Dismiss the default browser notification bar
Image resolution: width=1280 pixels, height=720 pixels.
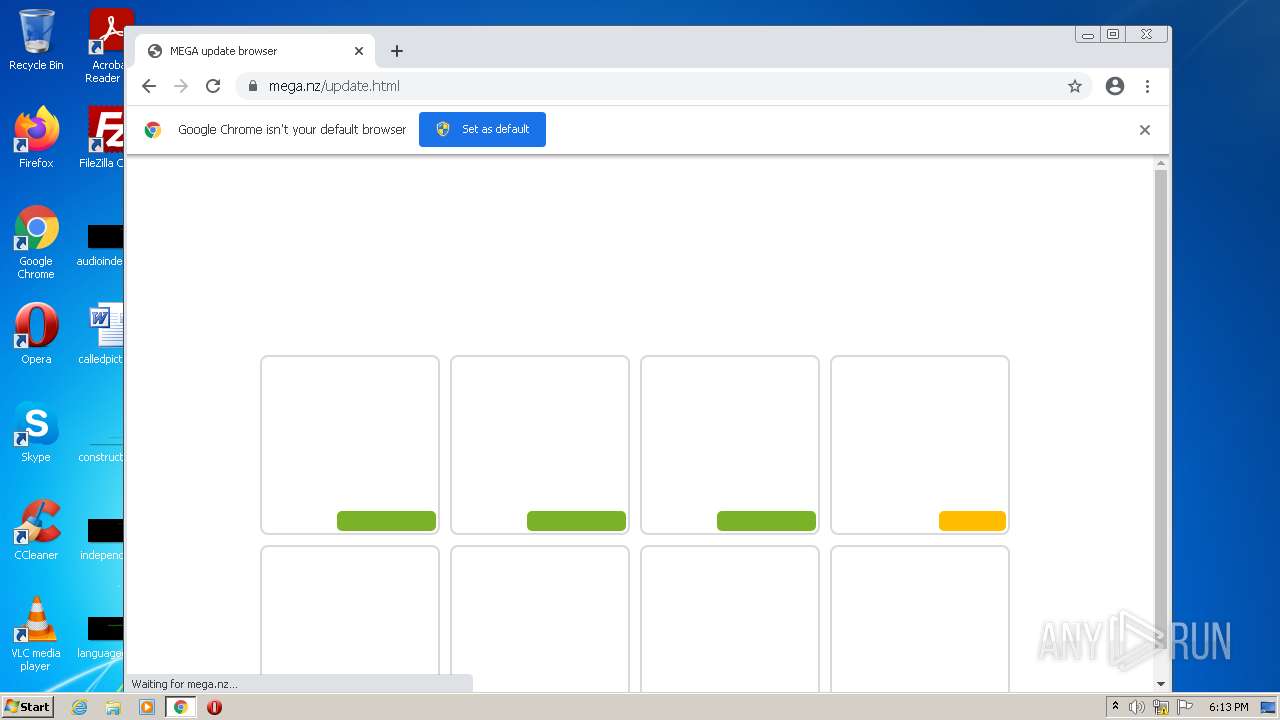pyautogui.click(x=1145, y=130)
